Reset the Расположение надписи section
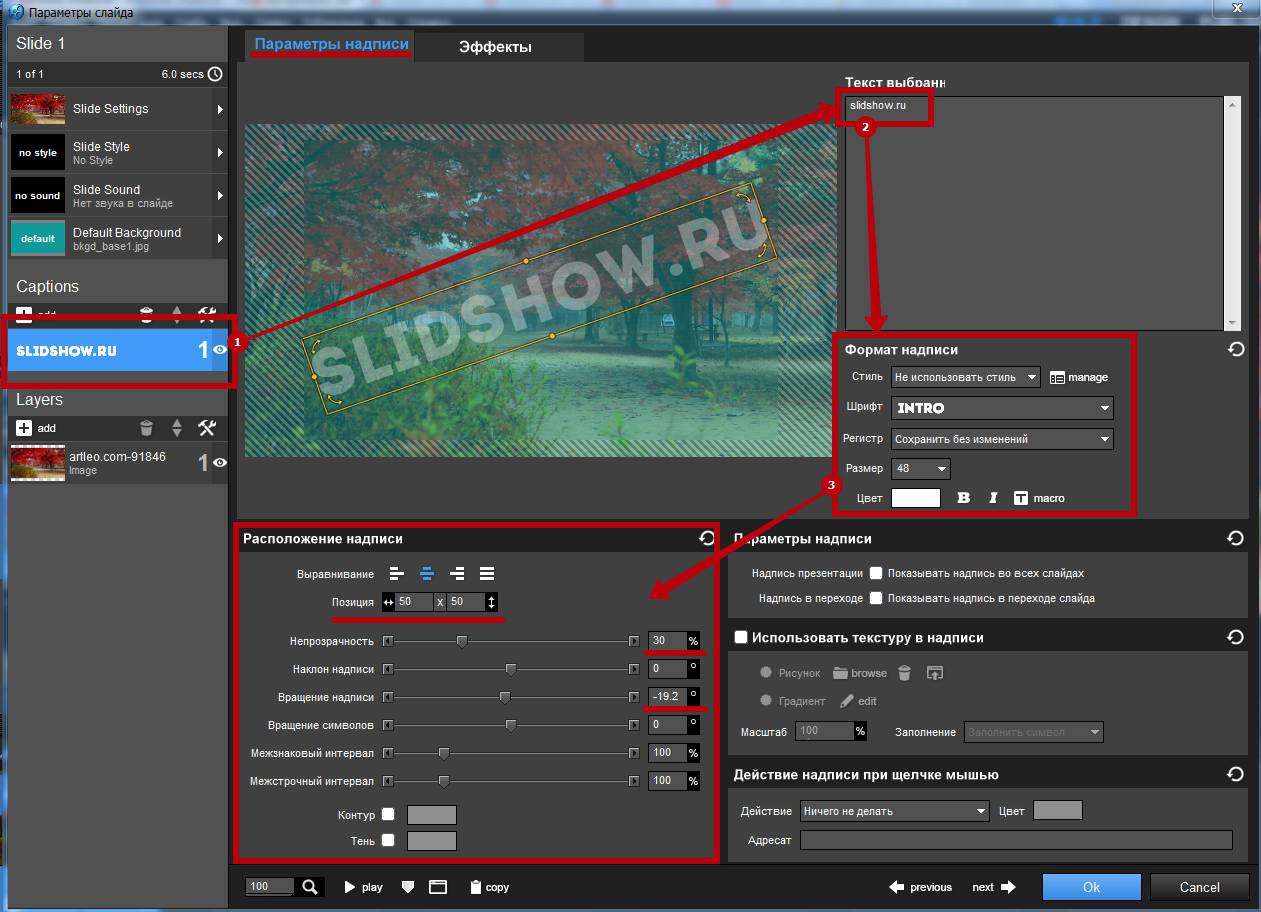This screenshot has height=912, width=1261. coord(707,538)
